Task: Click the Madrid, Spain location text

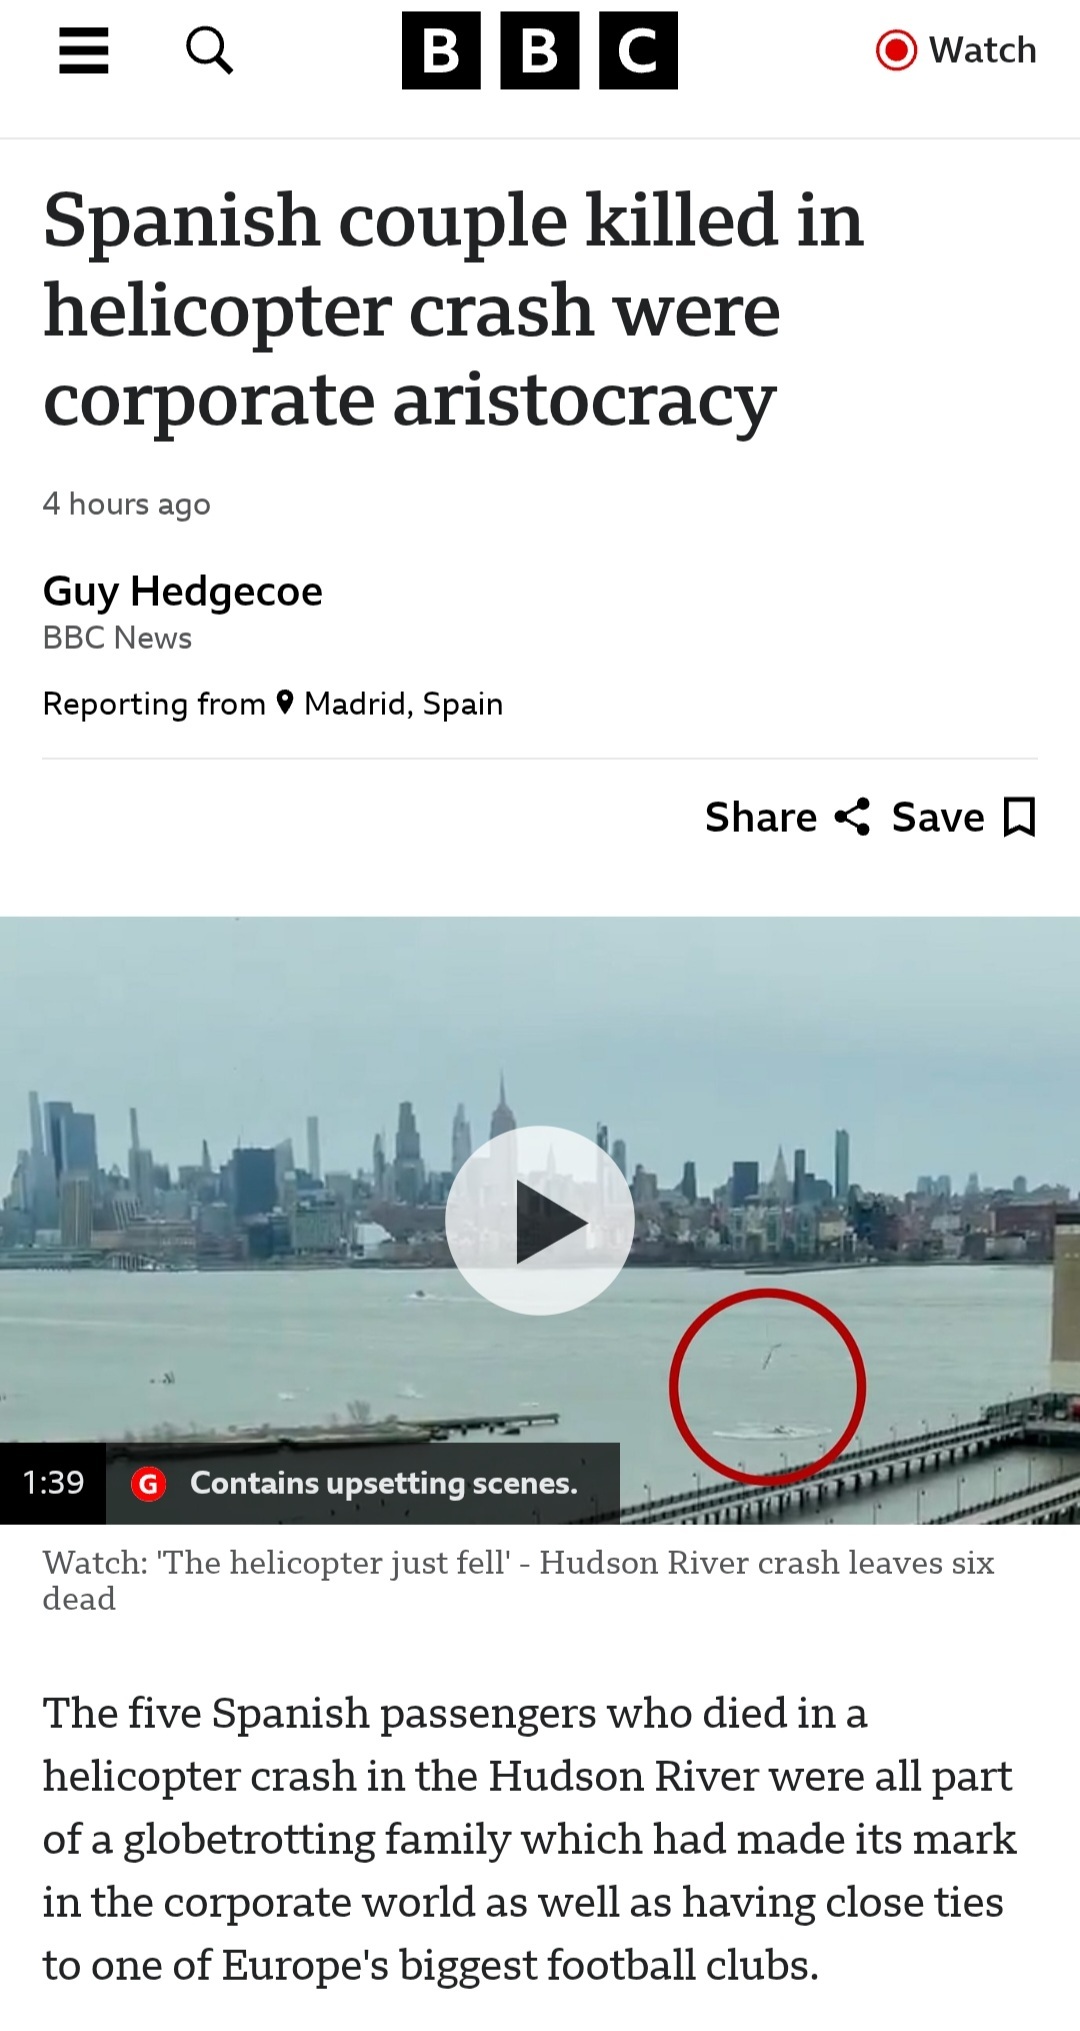Action: pos(403,704)
